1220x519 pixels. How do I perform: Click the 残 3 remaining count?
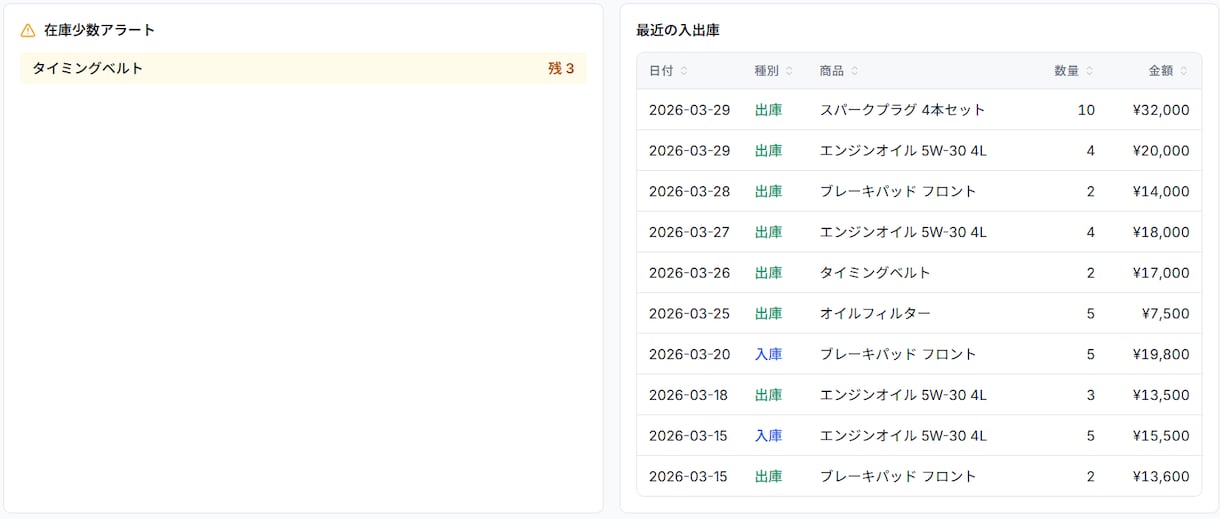pos(561,68)
